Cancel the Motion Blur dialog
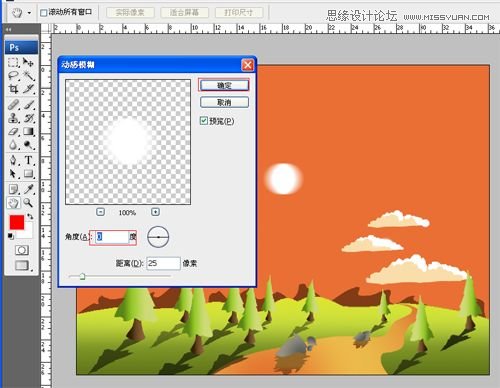The height and width of the screenshot is (388, 500). [x=224, y=102]
